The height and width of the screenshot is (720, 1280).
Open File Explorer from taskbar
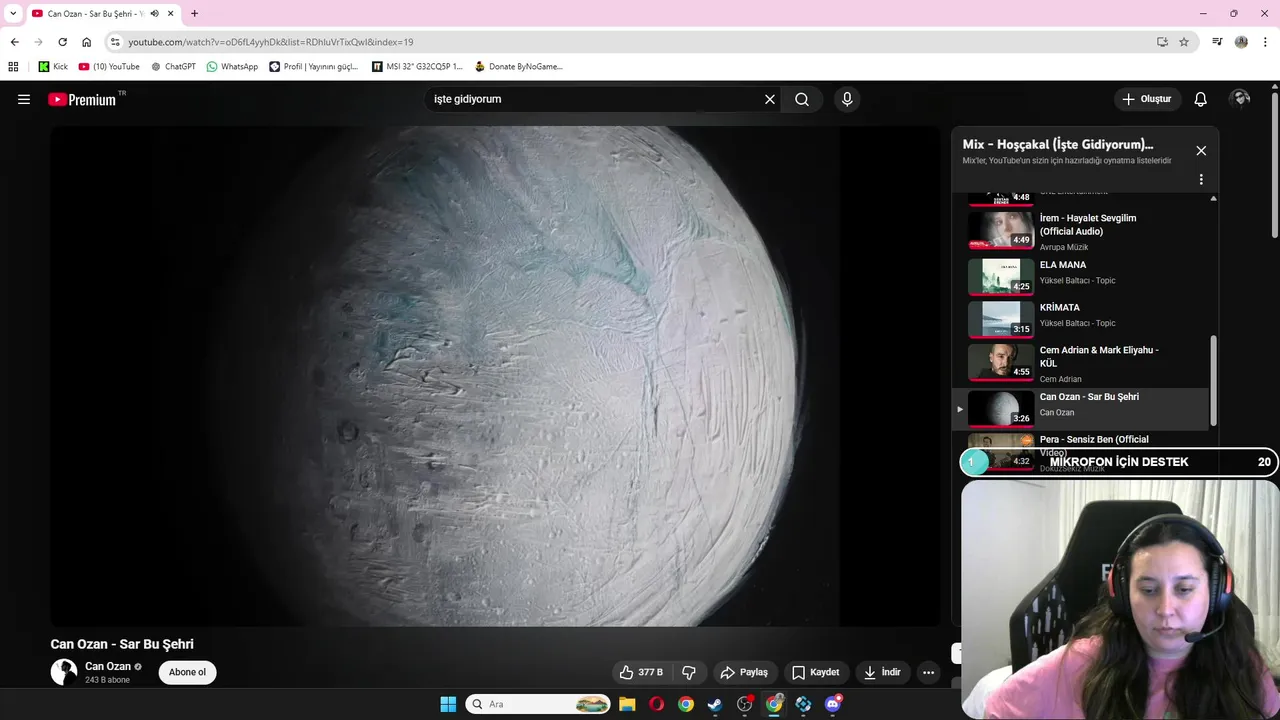point(627,704)
